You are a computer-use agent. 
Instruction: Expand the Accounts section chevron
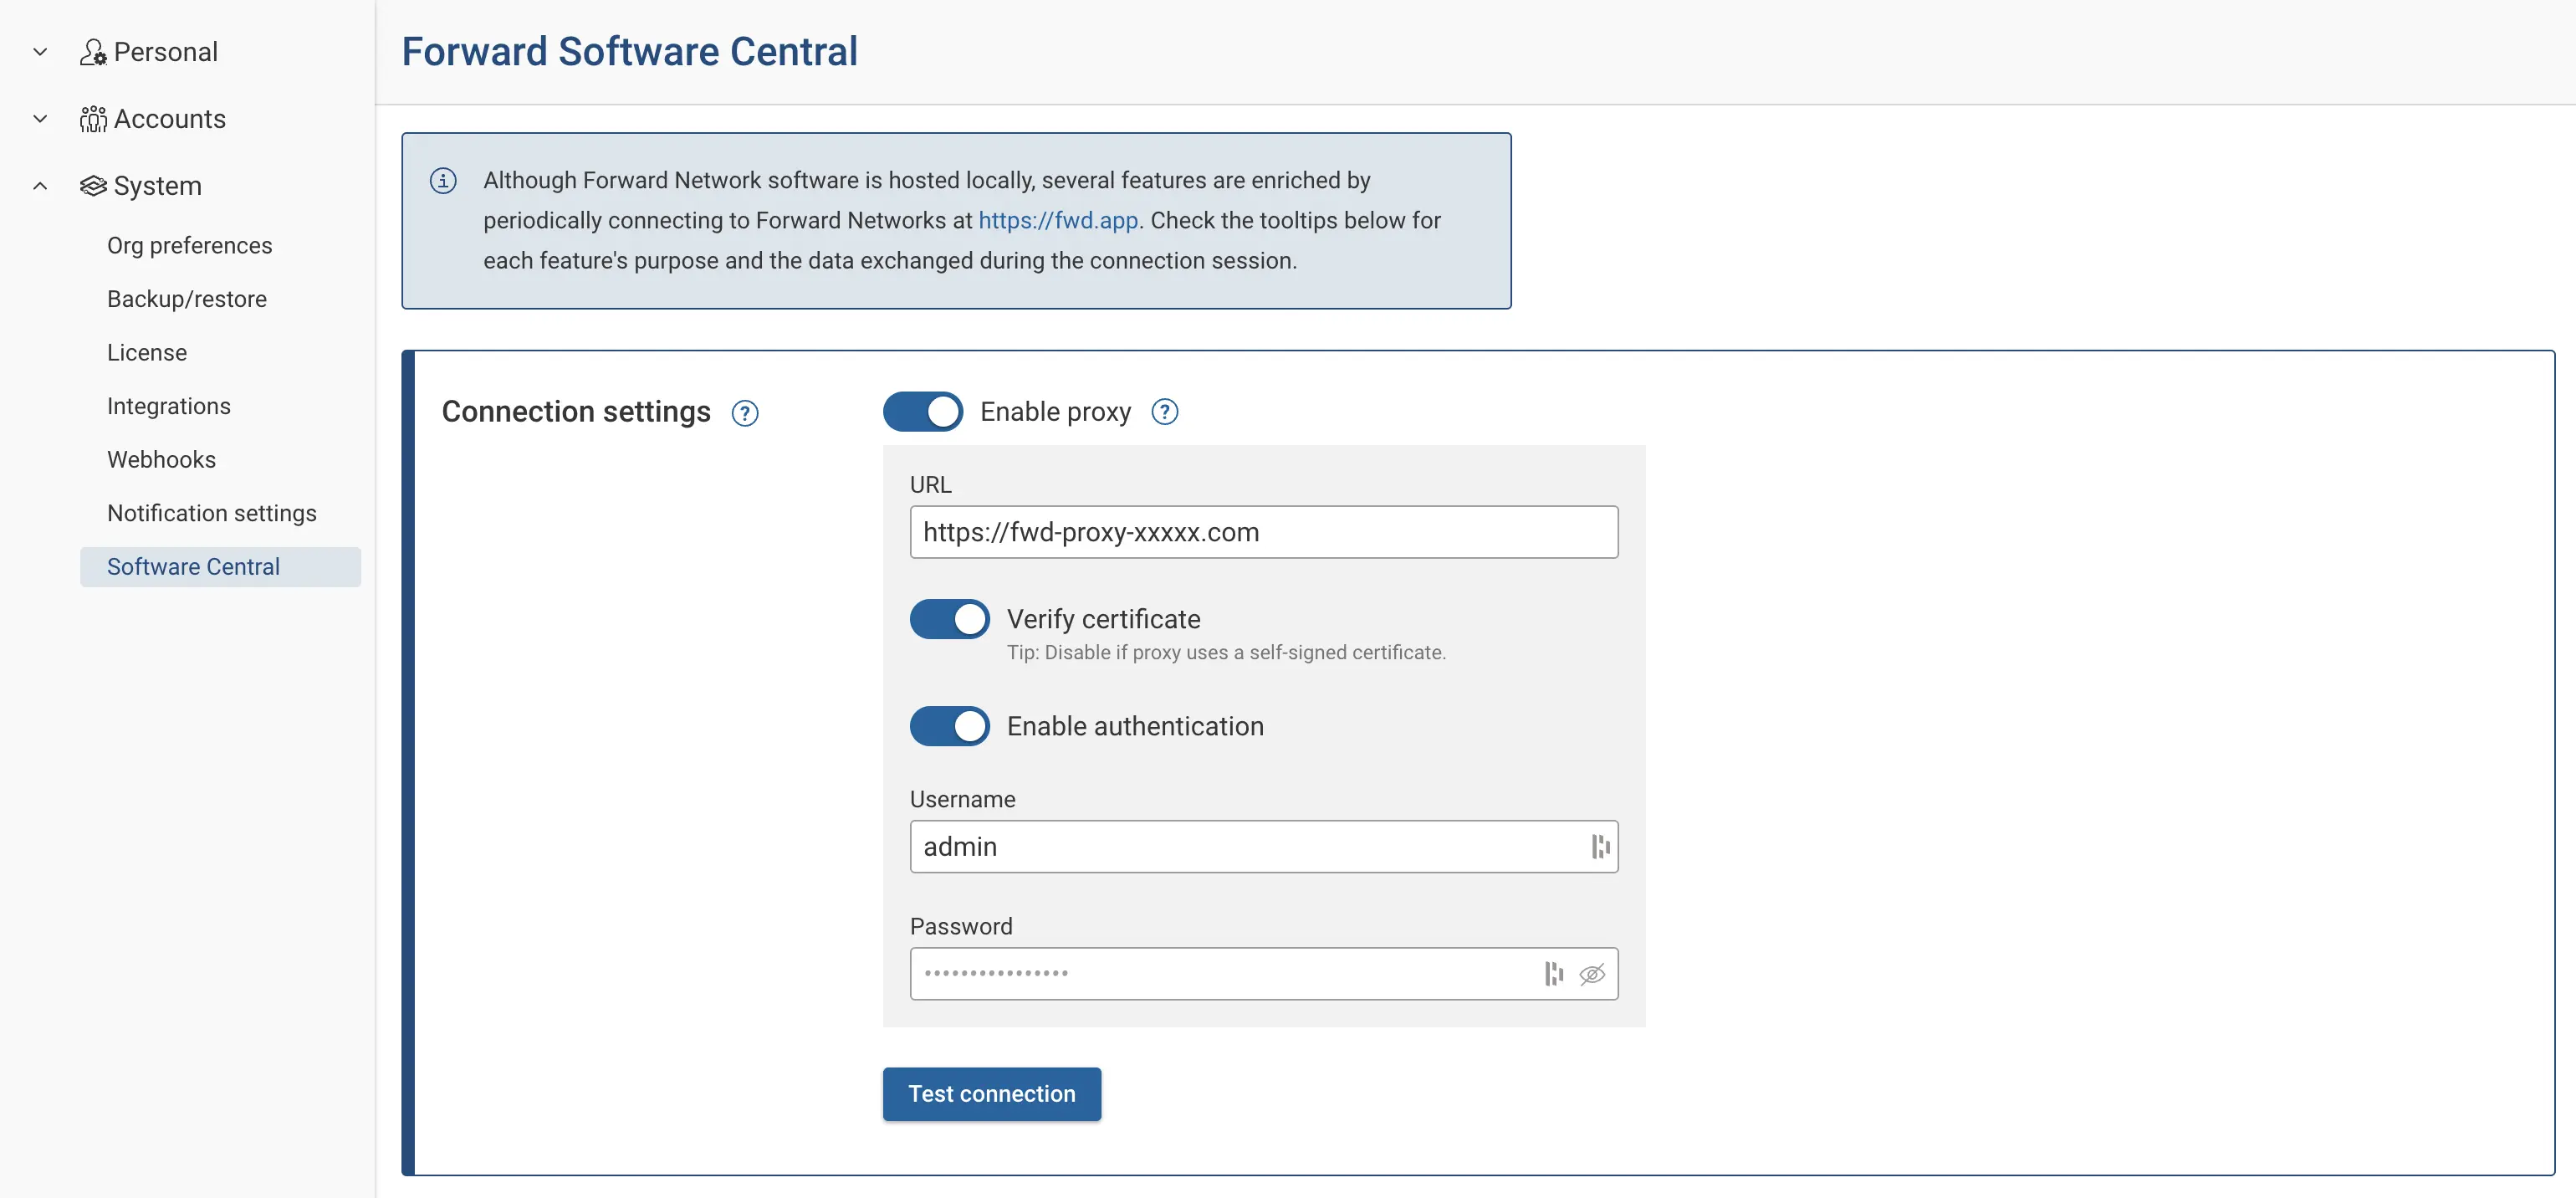40,119
